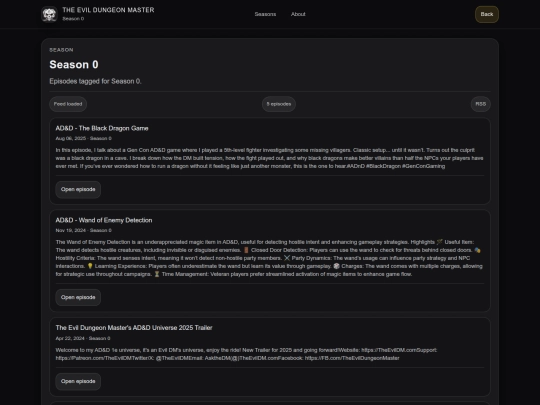
Task: Click the RSS pill button
Action: tap(480, 104)
